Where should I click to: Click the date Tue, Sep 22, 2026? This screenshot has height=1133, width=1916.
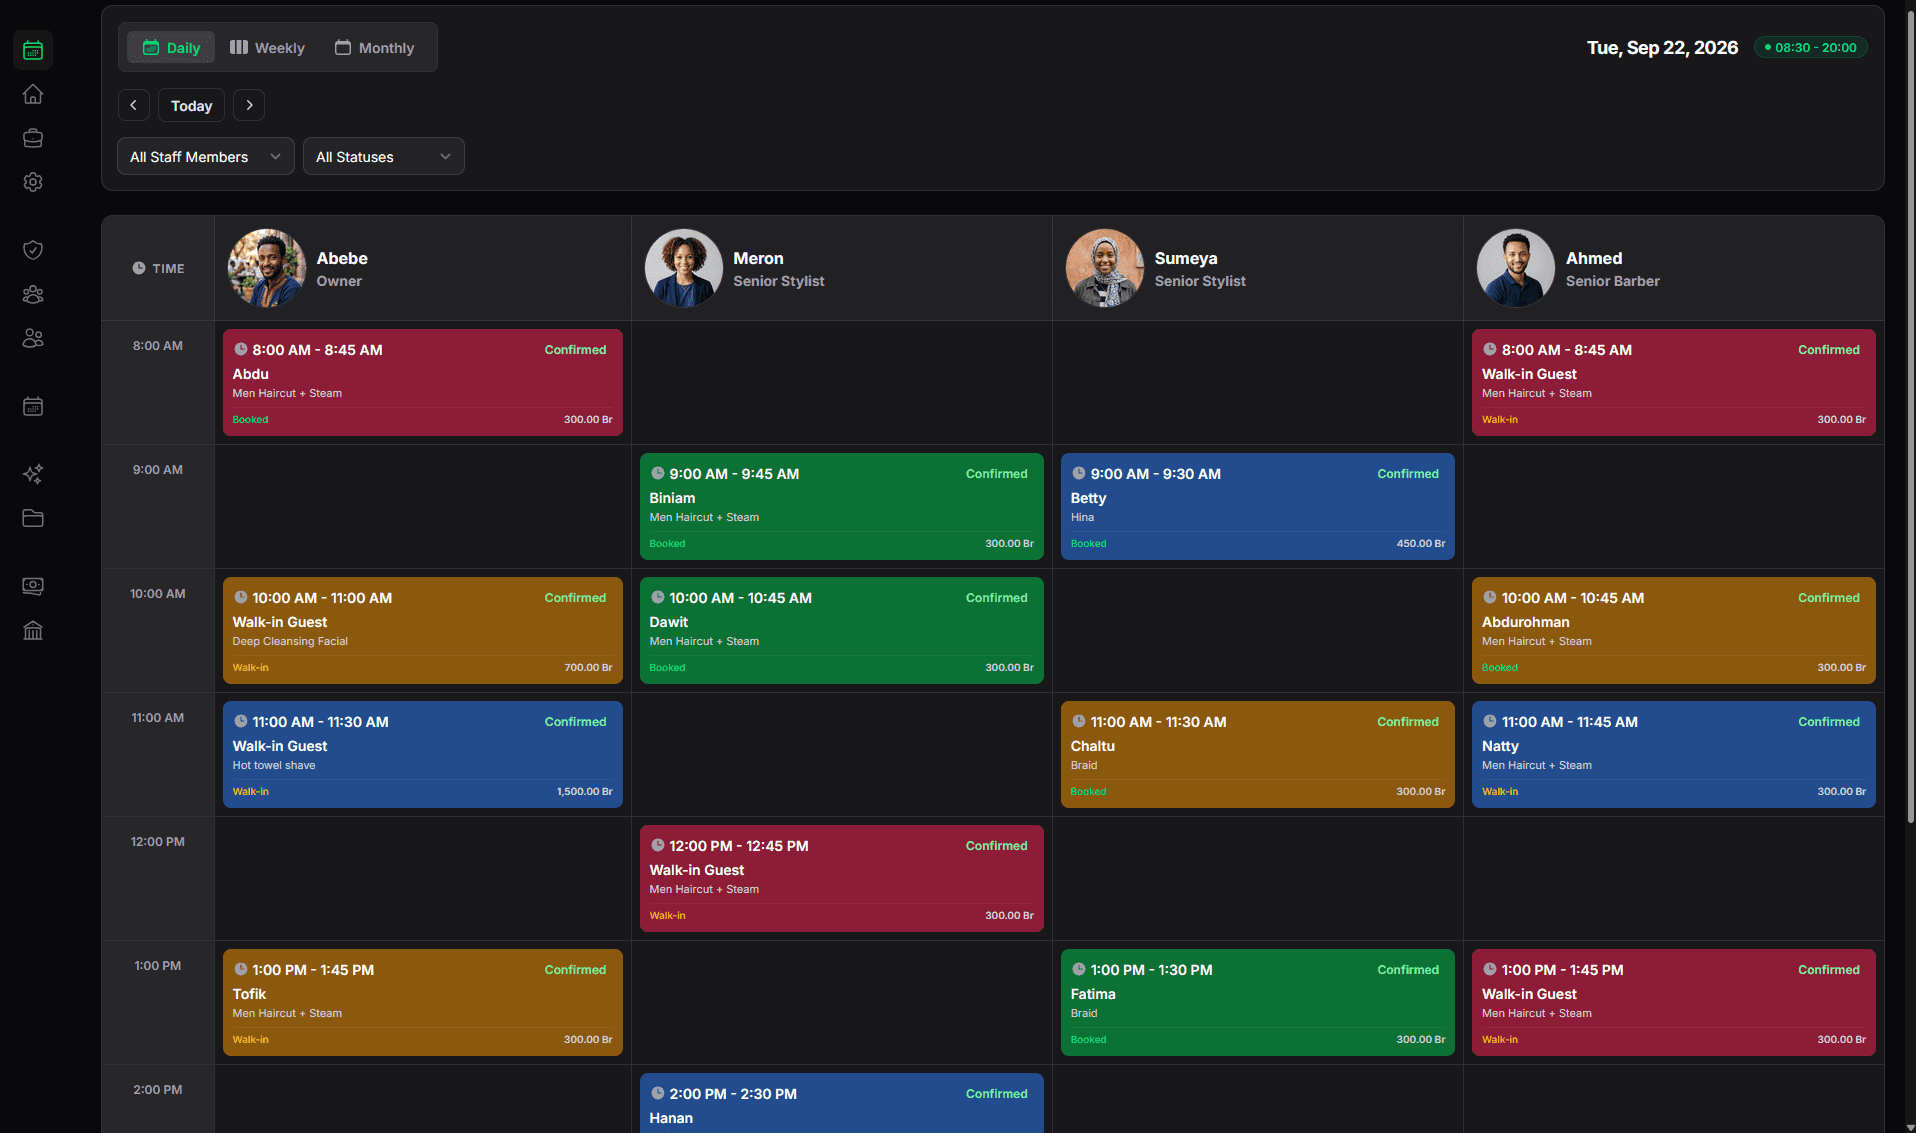(x=1662, y=47)
